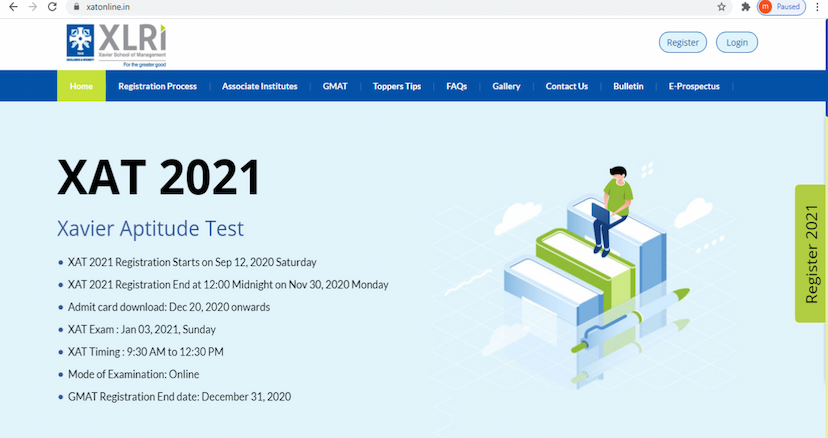
Task: Open Associate Institutes page
Action: pyautogui.click(x=259, y=86)
